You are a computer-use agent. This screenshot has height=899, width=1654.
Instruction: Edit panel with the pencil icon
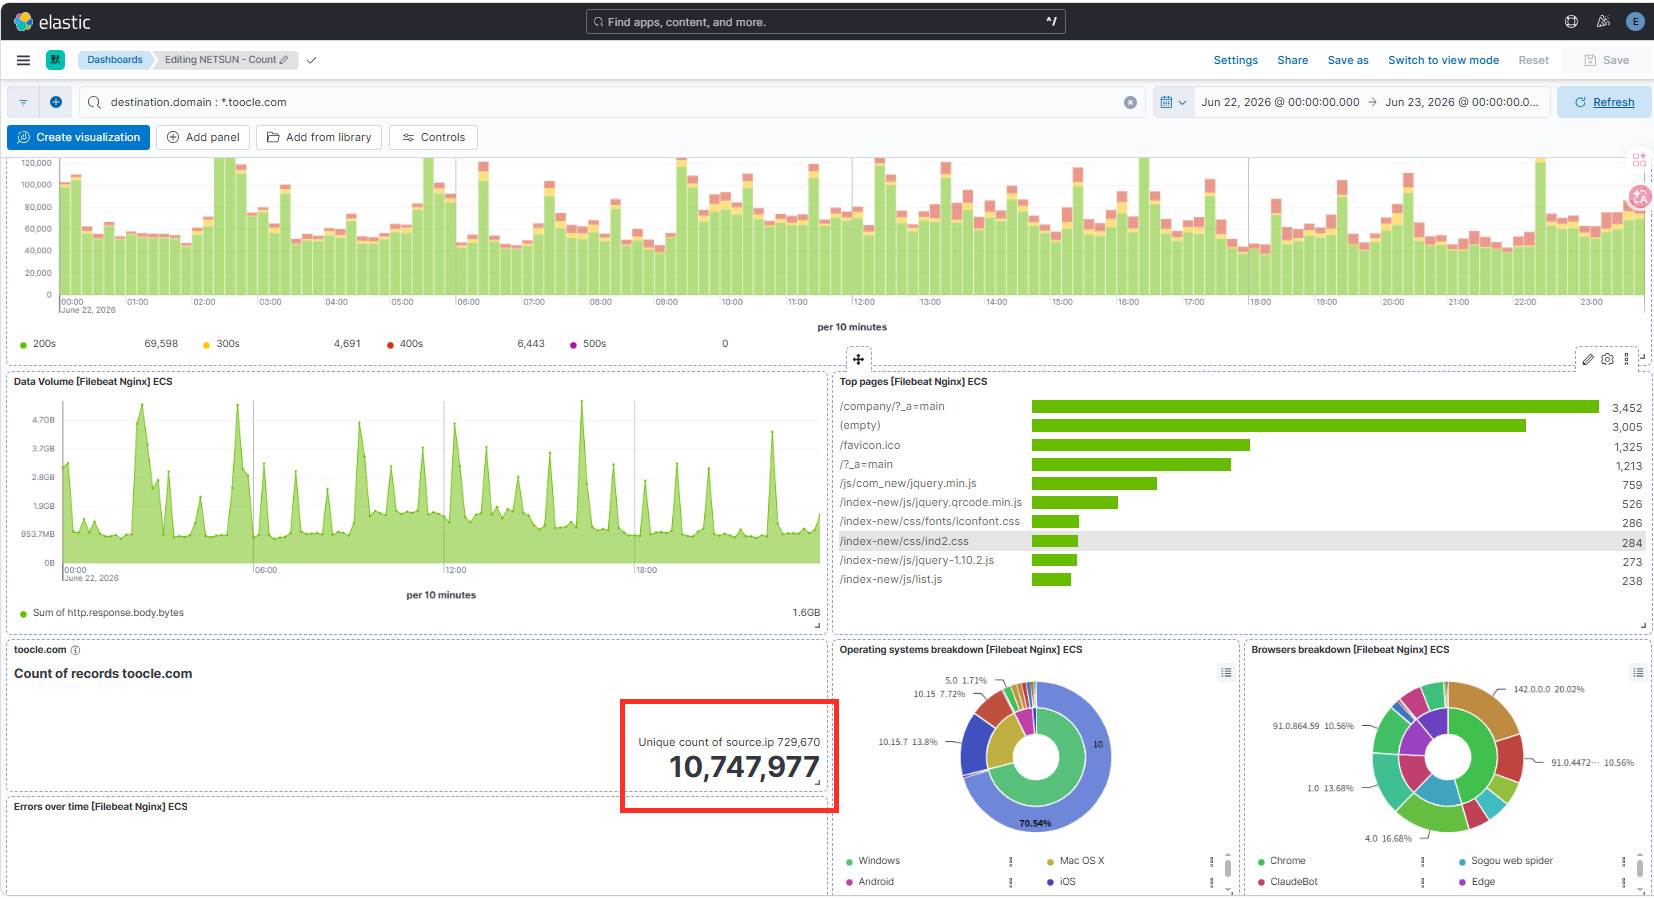click(x=1588, y=359)
